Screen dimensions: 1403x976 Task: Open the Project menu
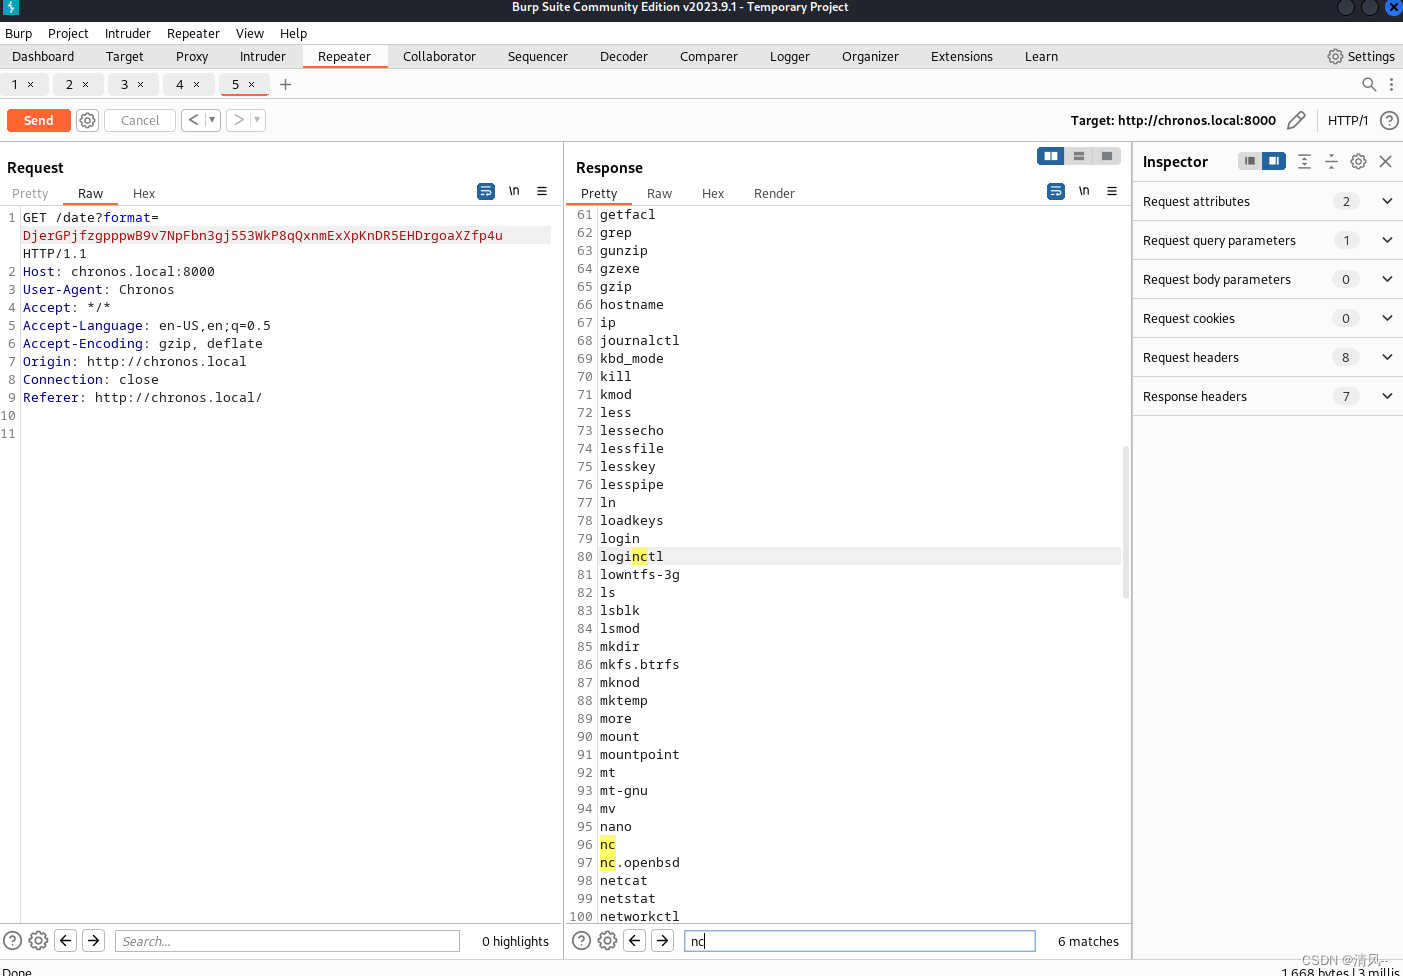tap(68, 33)
